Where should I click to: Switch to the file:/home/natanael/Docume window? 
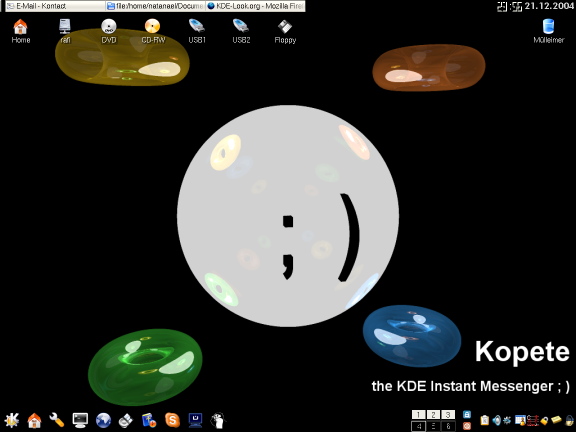click(x=155, y=6)
